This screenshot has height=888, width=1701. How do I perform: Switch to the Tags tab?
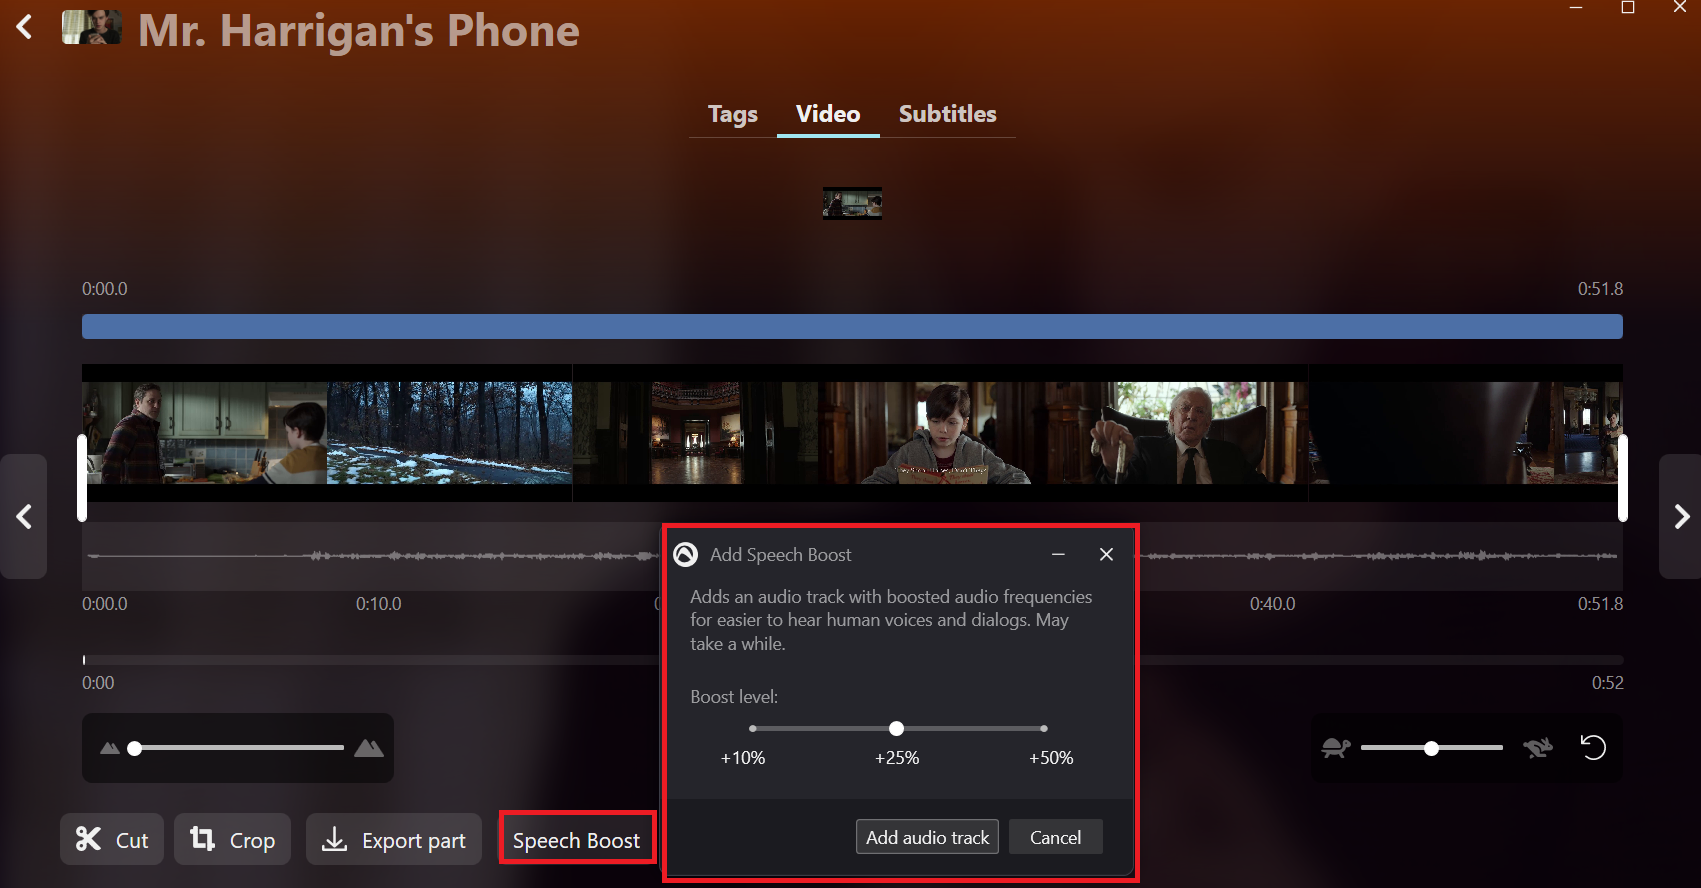click(733, 114)
